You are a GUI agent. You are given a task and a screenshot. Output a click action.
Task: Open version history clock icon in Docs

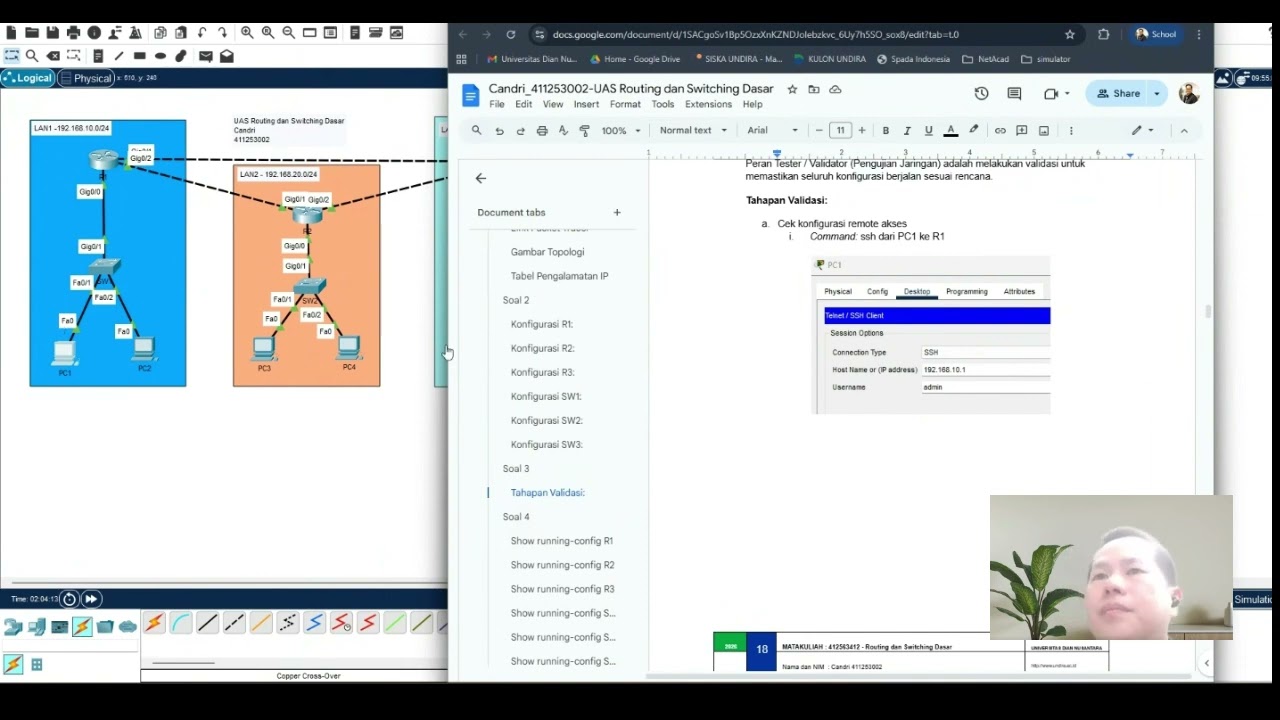coord(981,93)
